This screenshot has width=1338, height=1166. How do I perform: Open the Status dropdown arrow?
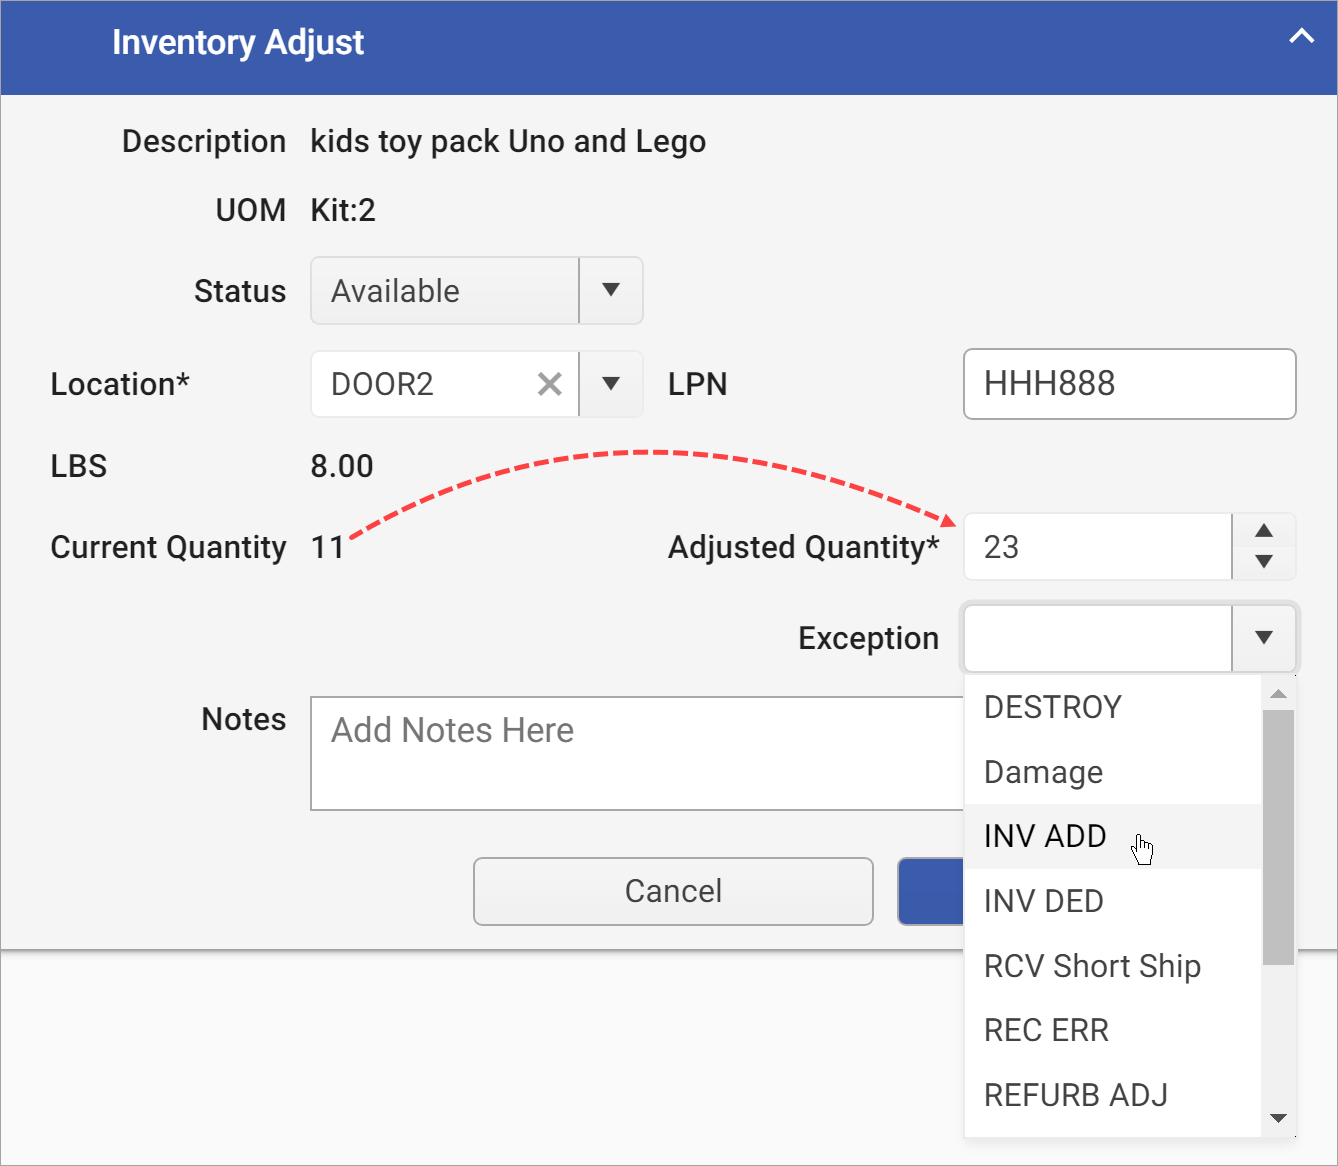point(610,291)
